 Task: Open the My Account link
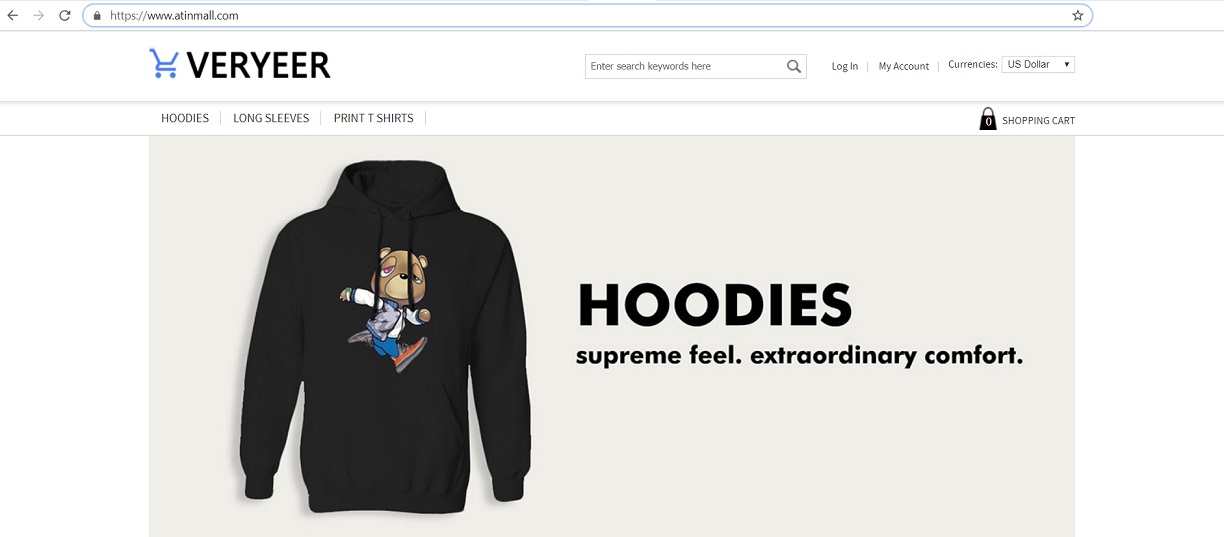tap(904, 66)
